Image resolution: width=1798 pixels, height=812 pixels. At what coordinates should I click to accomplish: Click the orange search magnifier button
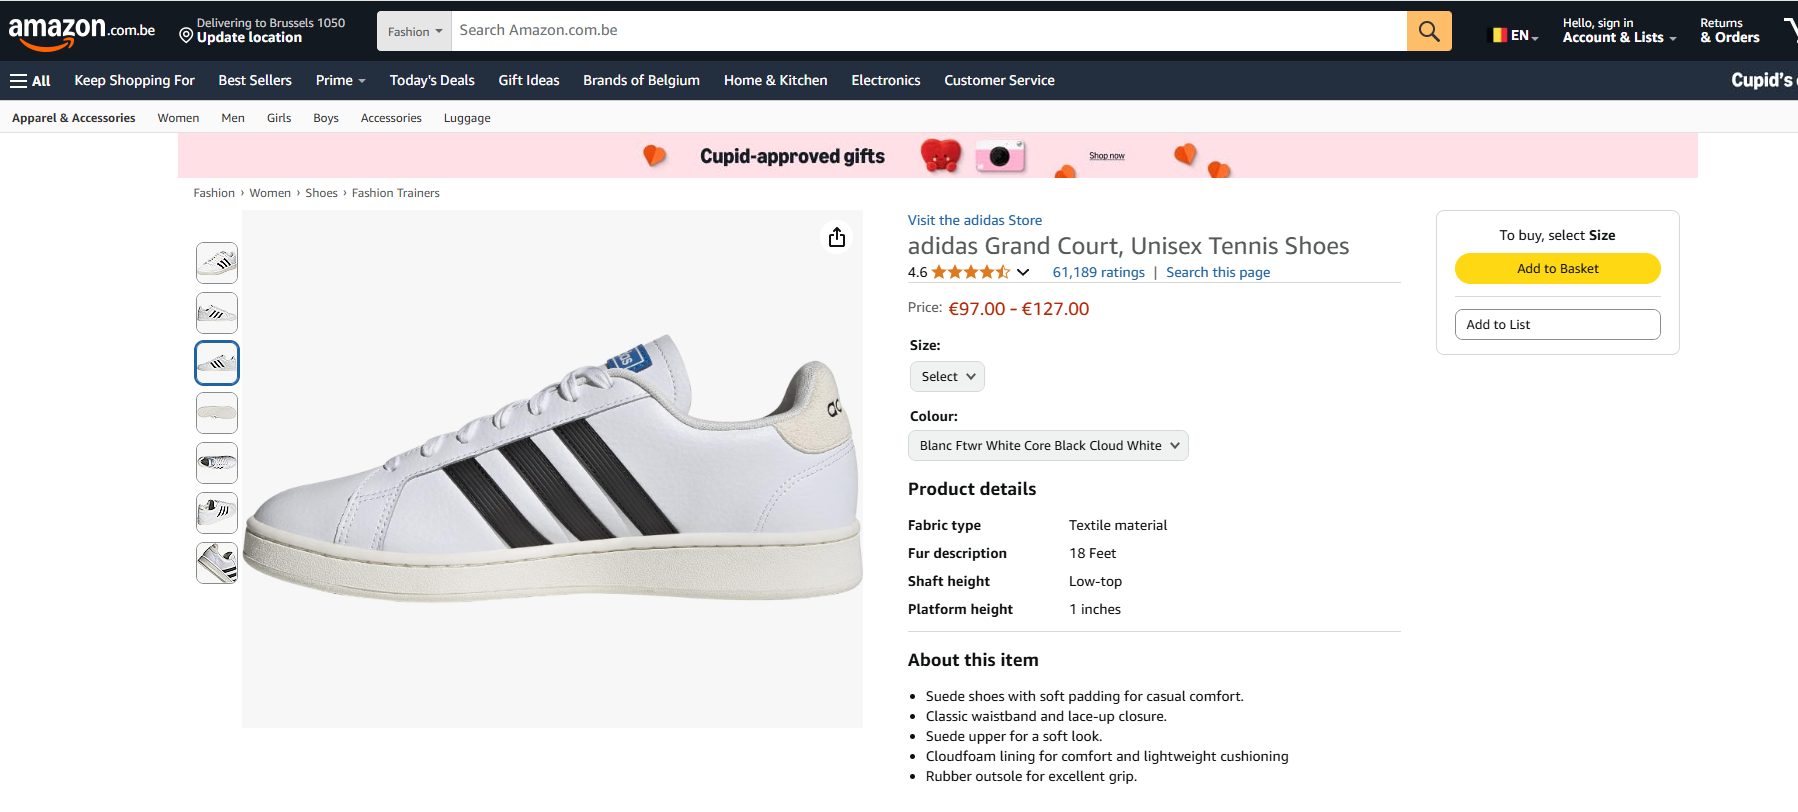pos(1429,31)
